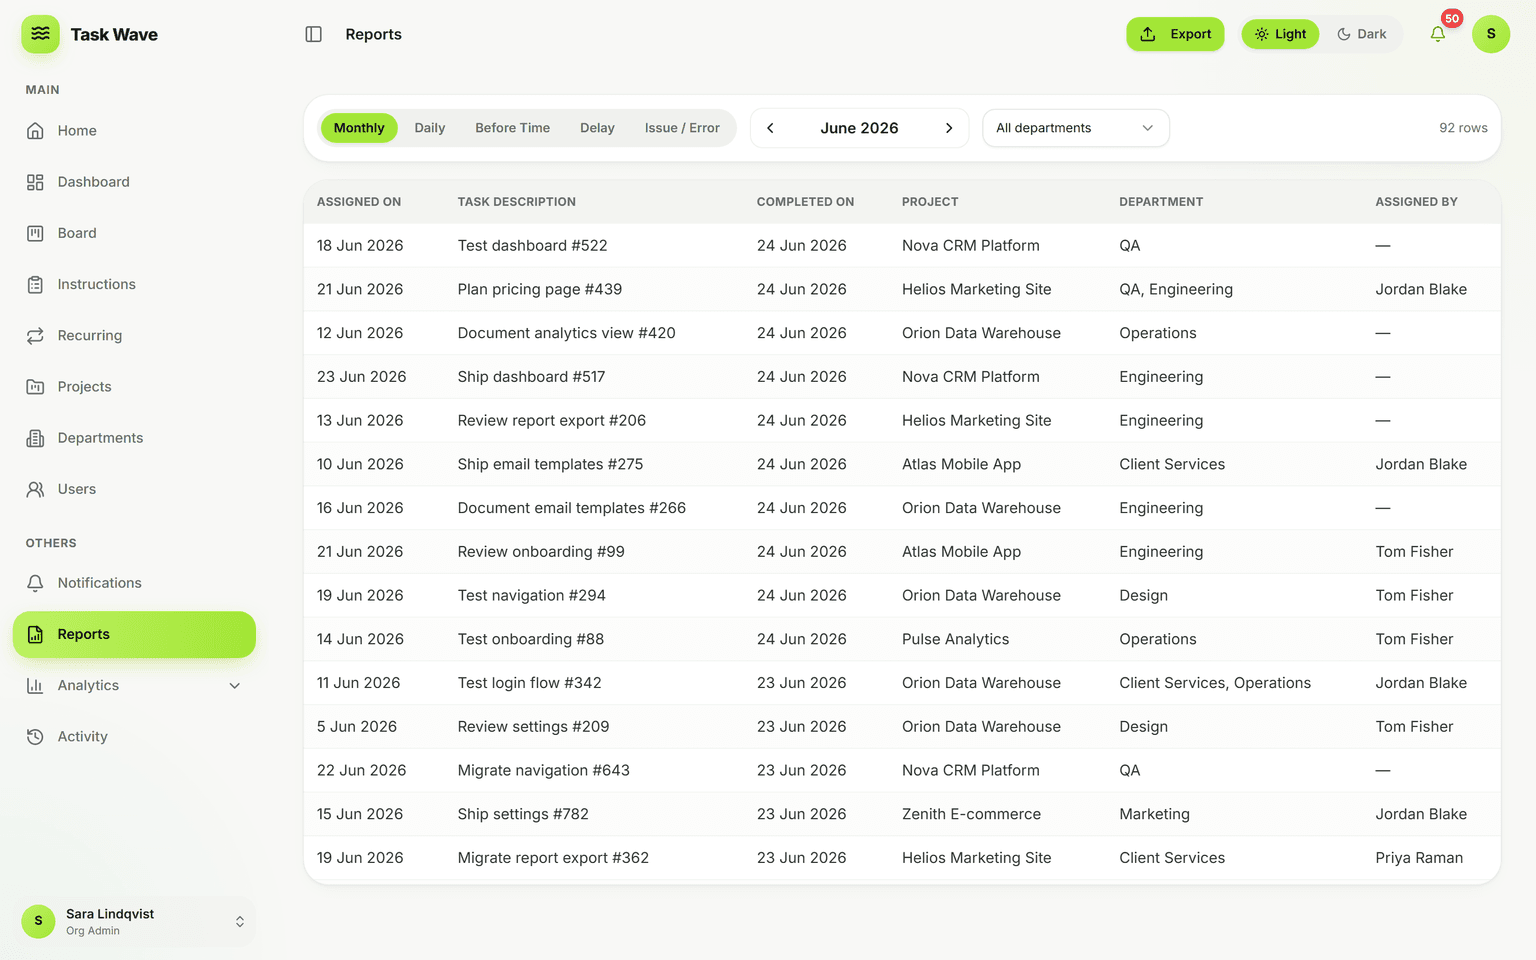Select the Delay tab

tap(597, 128)
